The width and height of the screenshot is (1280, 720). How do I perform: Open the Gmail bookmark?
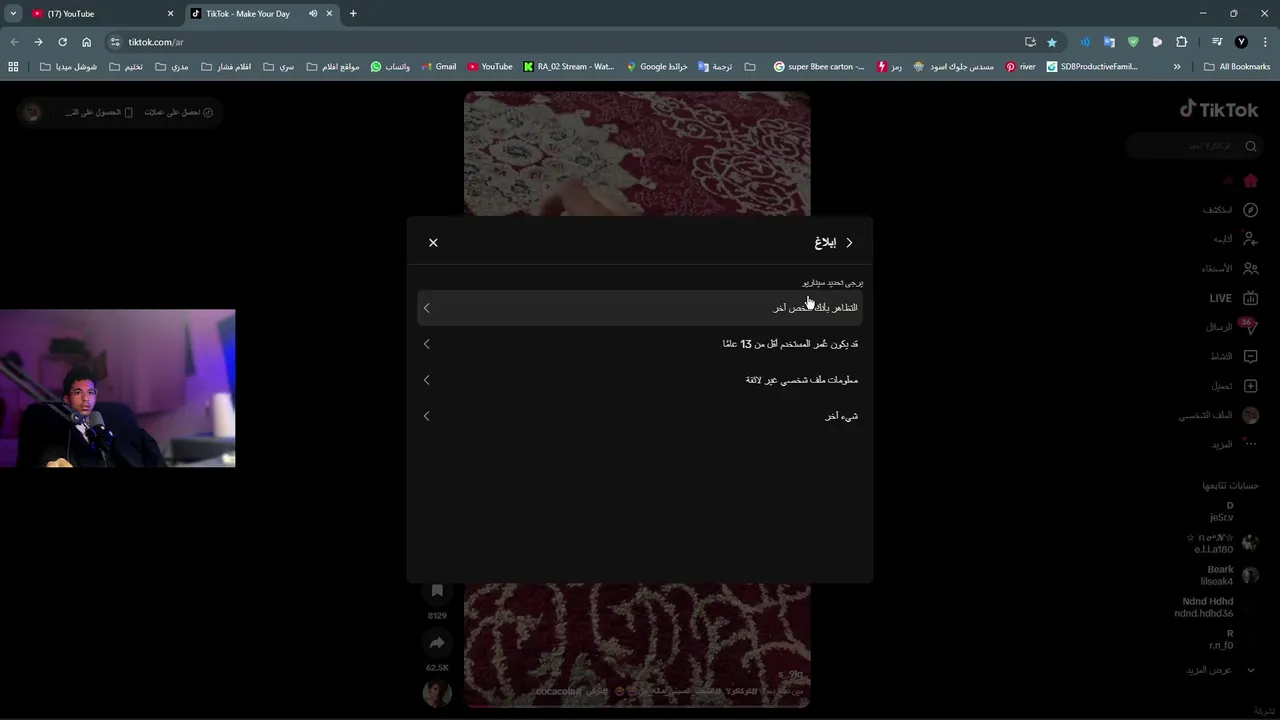click(x=438, y=67)
